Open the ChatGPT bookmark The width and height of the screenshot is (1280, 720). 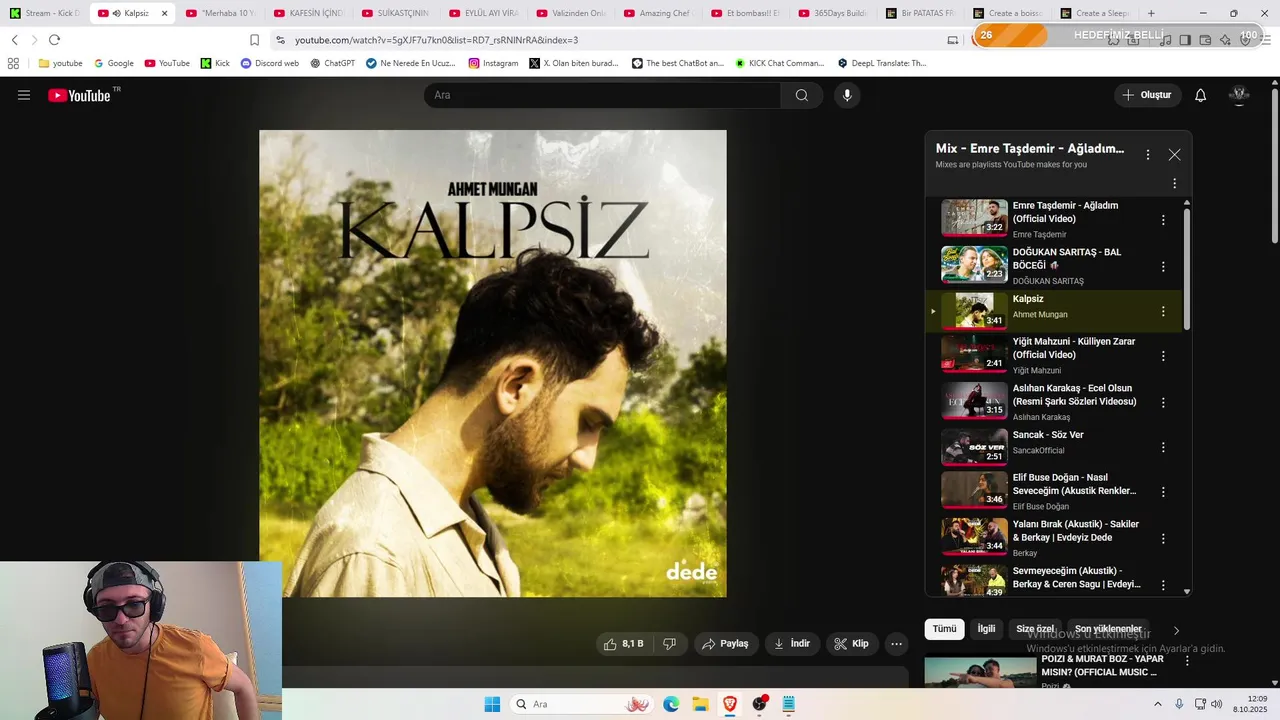333,63
